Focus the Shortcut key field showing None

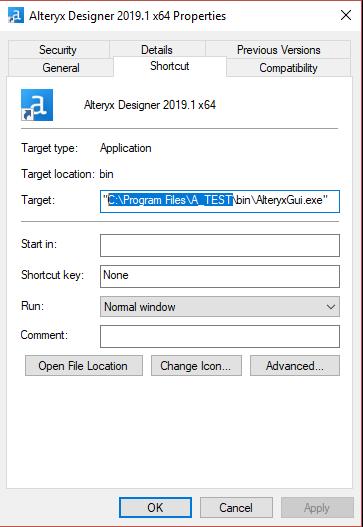pos(220,276)
